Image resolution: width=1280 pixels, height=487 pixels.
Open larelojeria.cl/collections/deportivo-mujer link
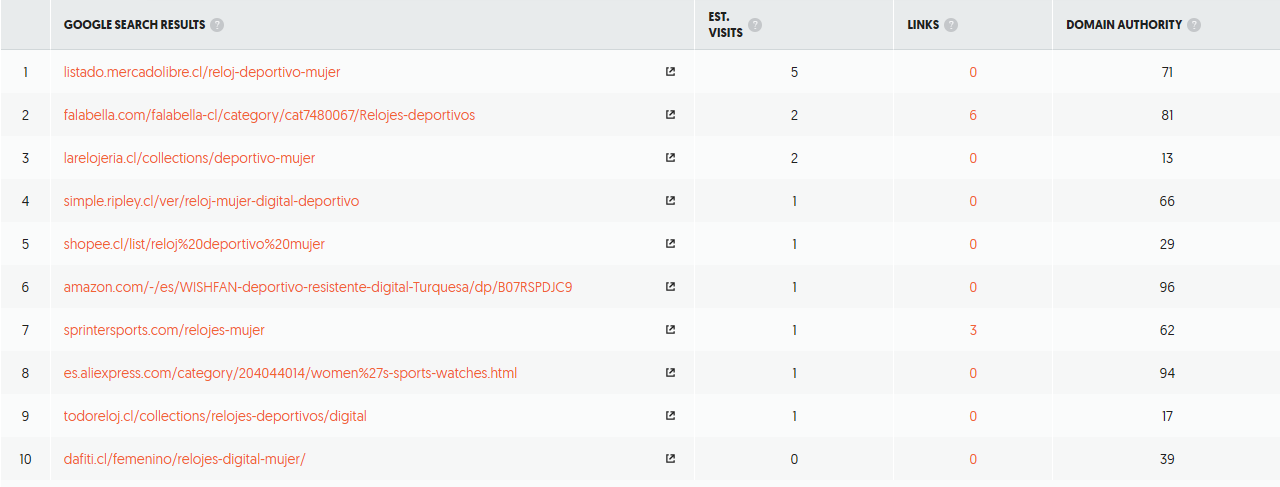point(189,158)
